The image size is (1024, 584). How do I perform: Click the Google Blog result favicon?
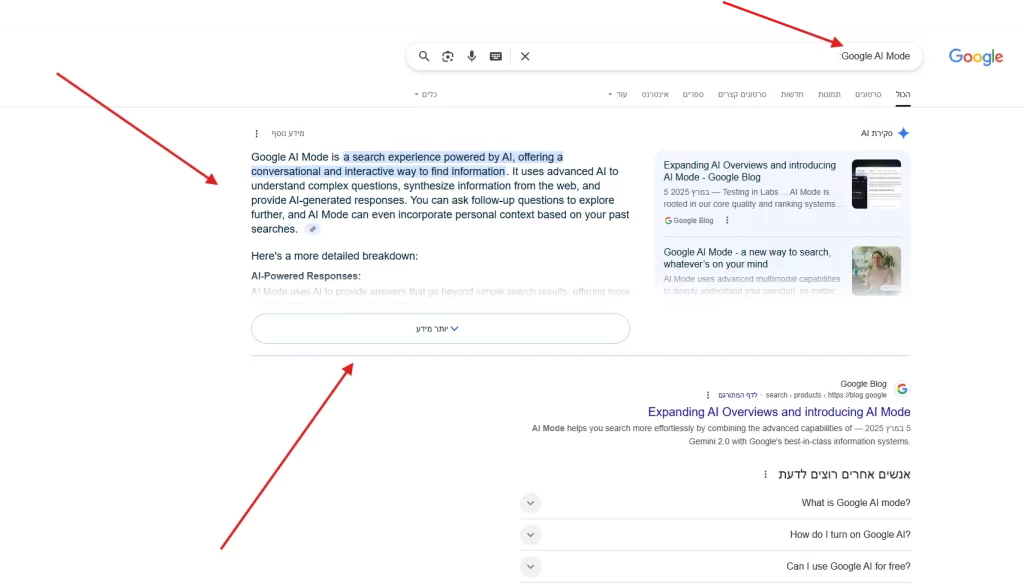(902, 389)
